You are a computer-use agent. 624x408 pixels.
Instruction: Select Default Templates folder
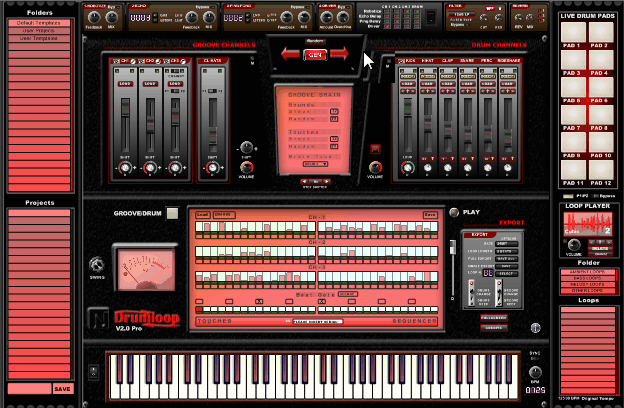point(39,23)
